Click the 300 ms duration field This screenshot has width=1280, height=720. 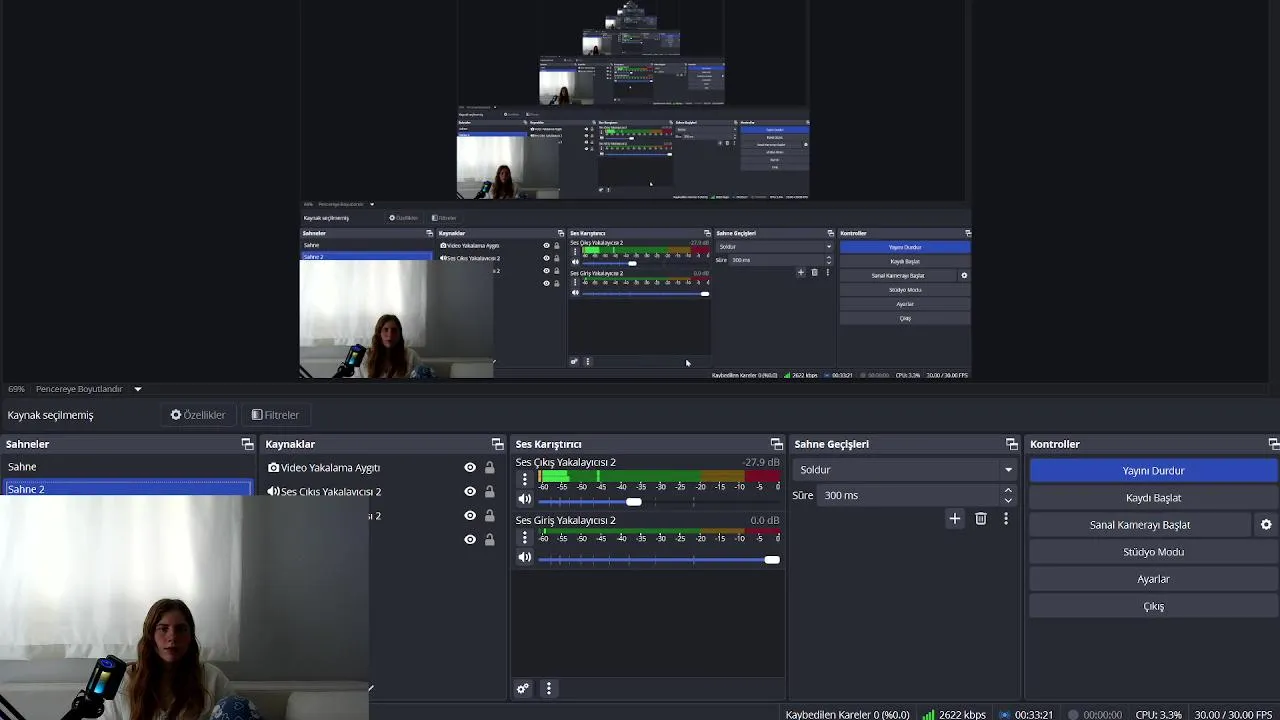pos(908,495)
